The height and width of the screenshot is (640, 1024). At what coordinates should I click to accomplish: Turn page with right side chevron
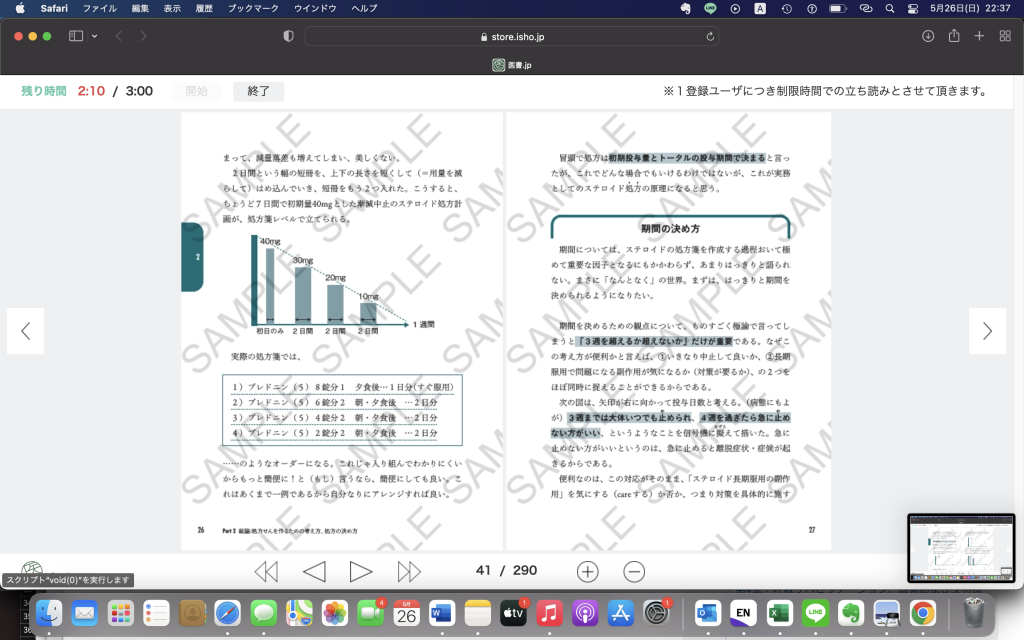pos(987,331)
